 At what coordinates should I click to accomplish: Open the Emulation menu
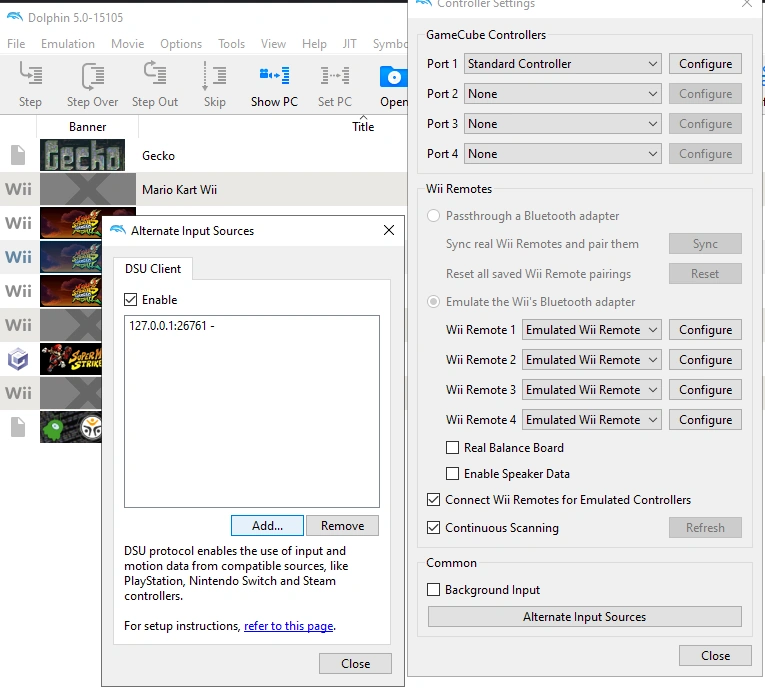(x=68, y=43)
